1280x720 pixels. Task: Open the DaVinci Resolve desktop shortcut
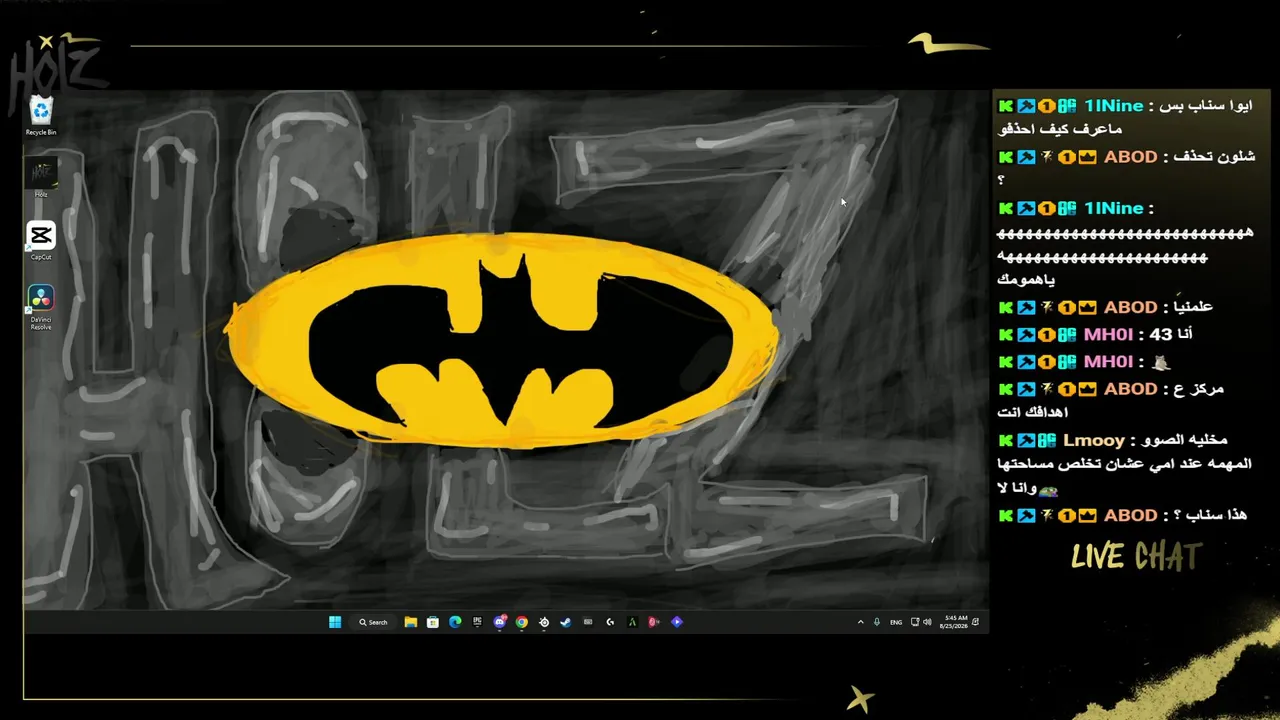[x=41, y=307]
